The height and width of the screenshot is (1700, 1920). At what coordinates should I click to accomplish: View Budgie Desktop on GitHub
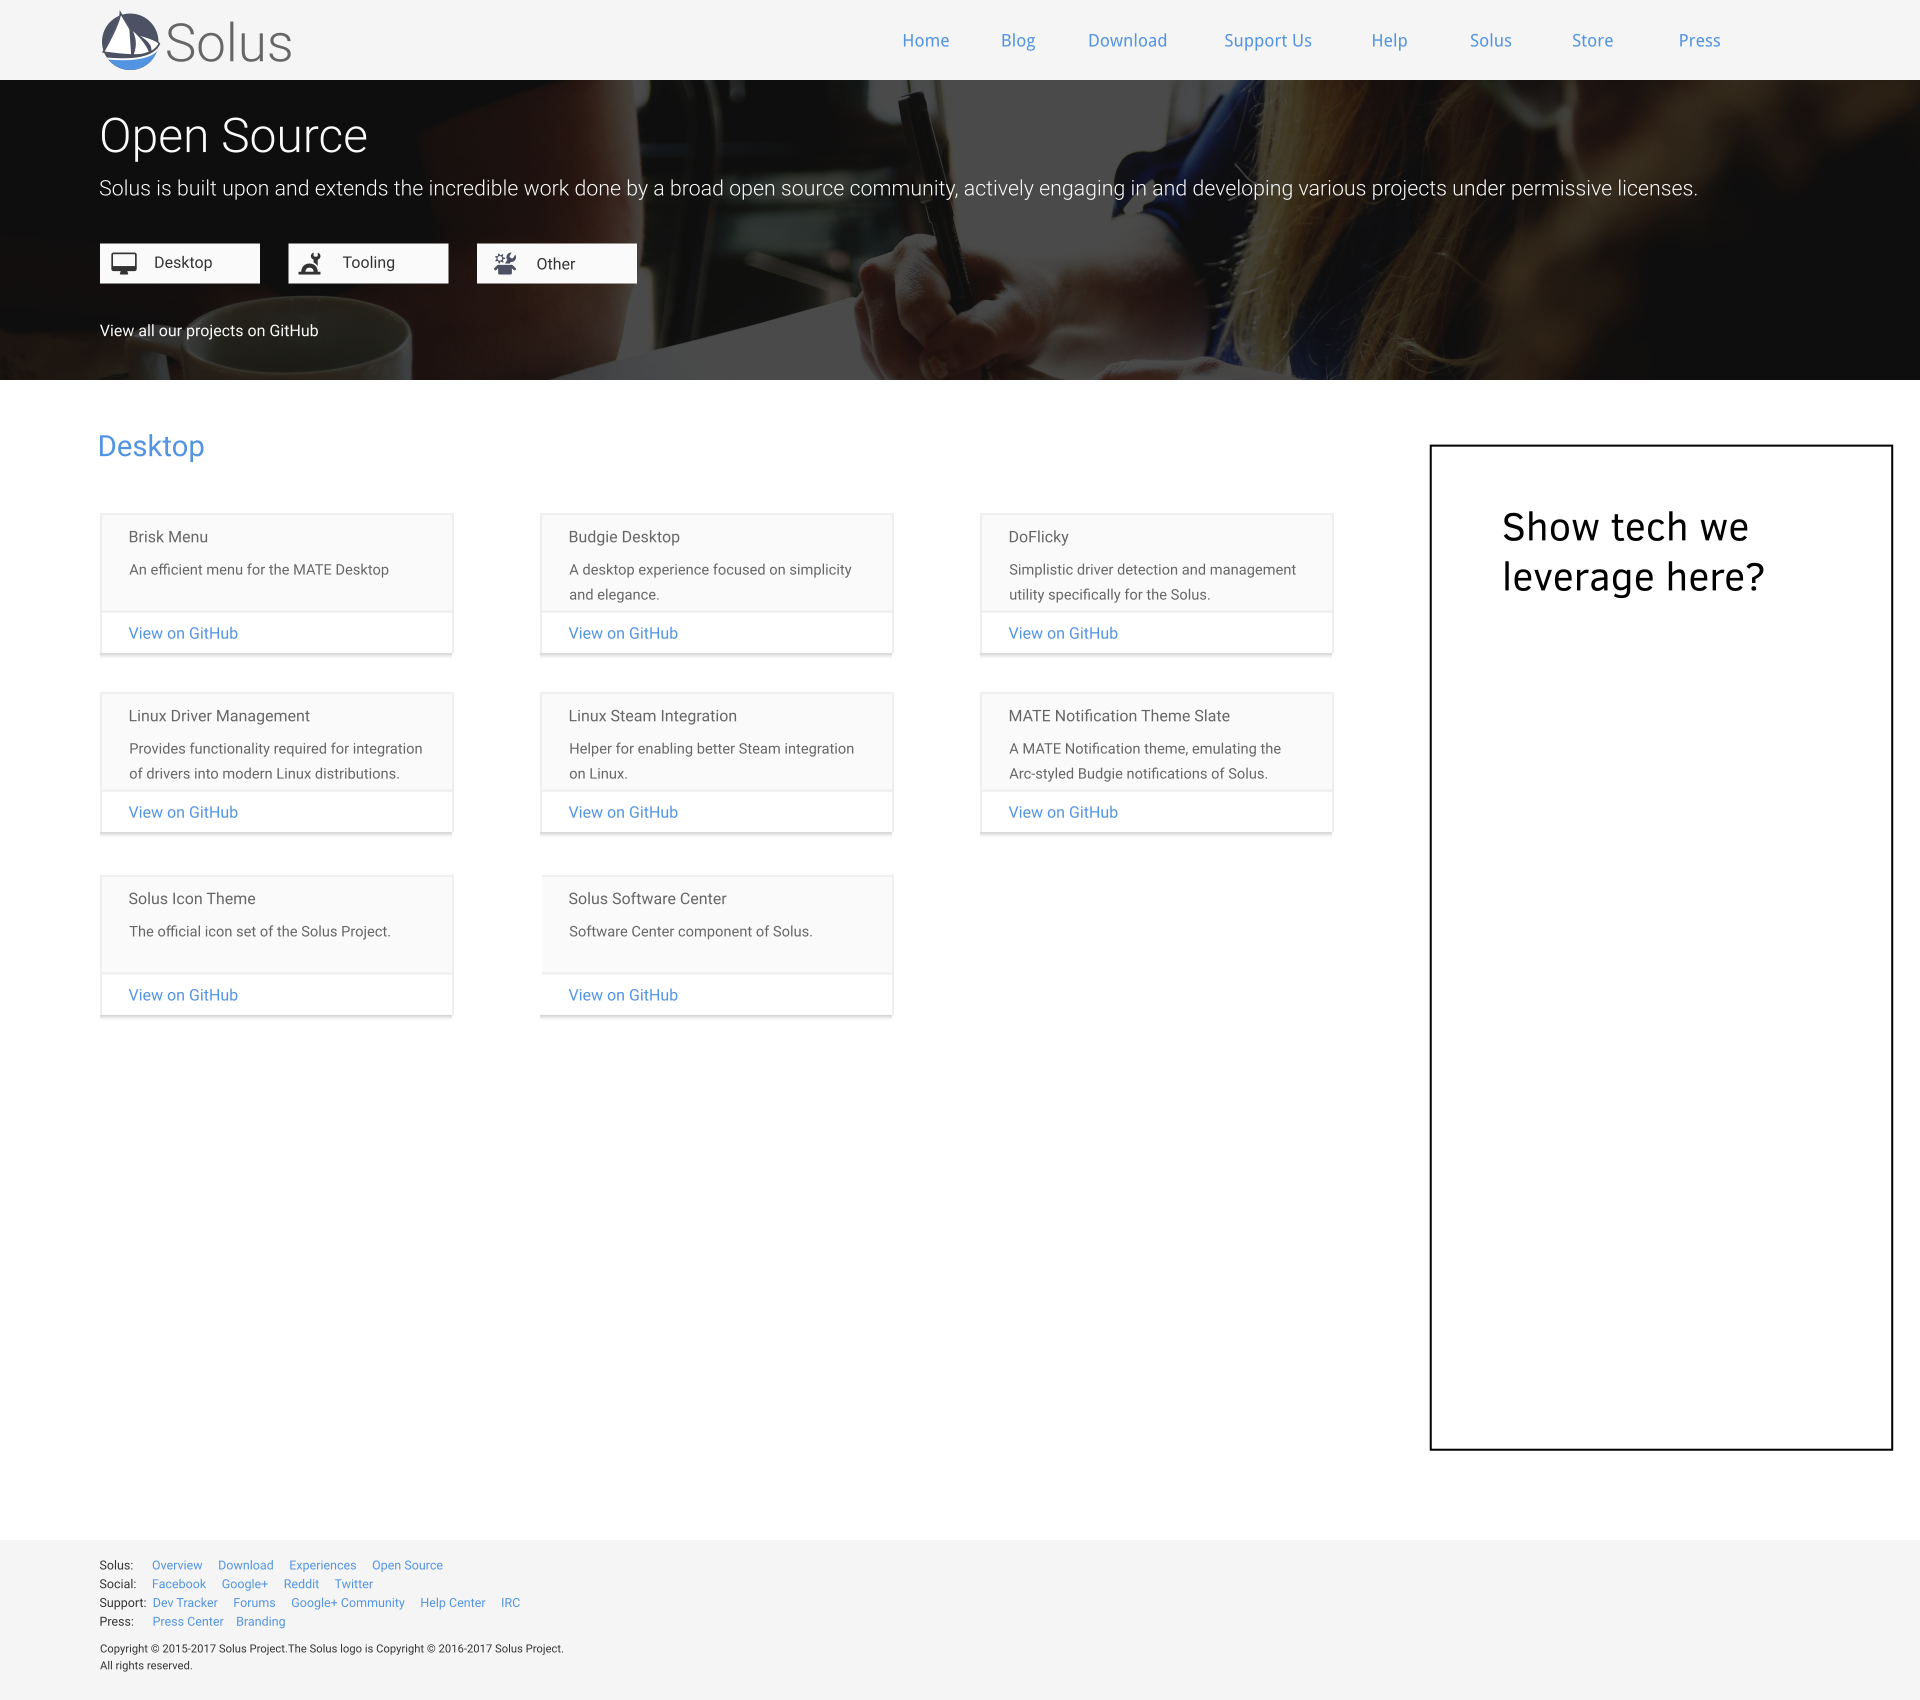tap(623, 633)
